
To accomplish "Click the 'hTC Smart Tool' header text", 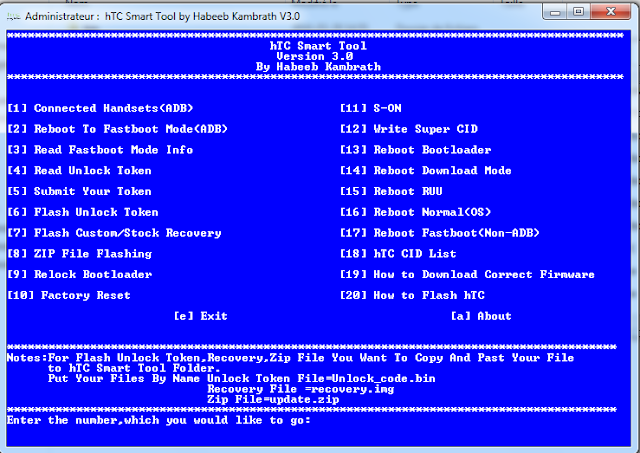I will coord(318,46).
